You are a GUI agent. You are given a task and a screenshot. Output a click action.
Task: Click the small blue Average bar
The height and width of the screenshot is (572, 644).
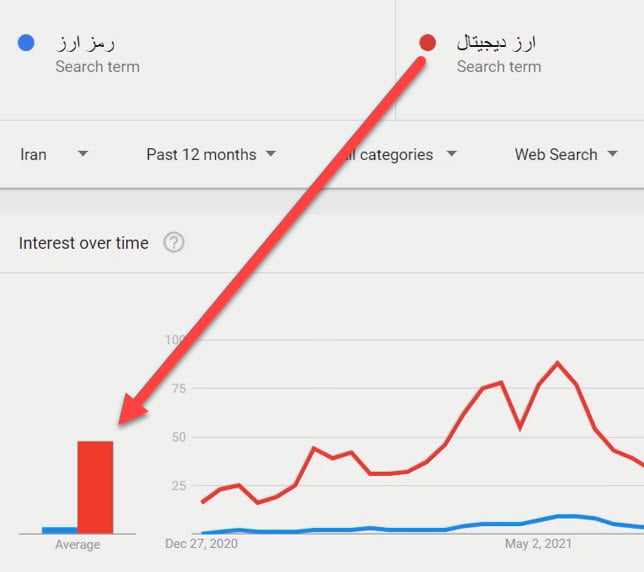[x=59, y=530]
